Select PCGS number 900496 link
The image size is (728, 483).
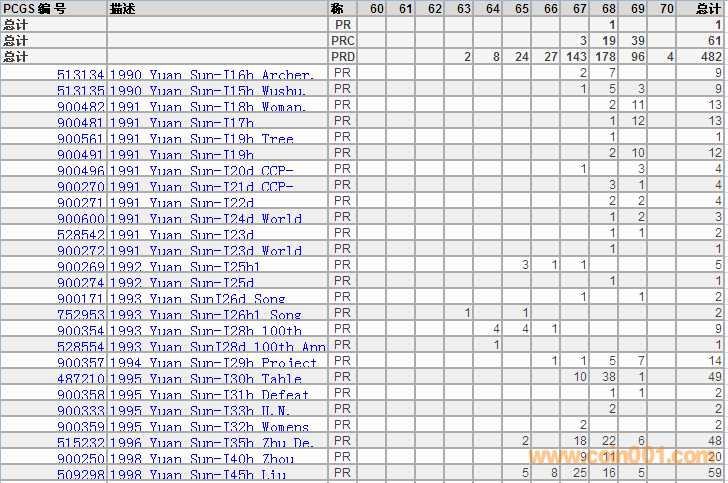pos(80,170)
